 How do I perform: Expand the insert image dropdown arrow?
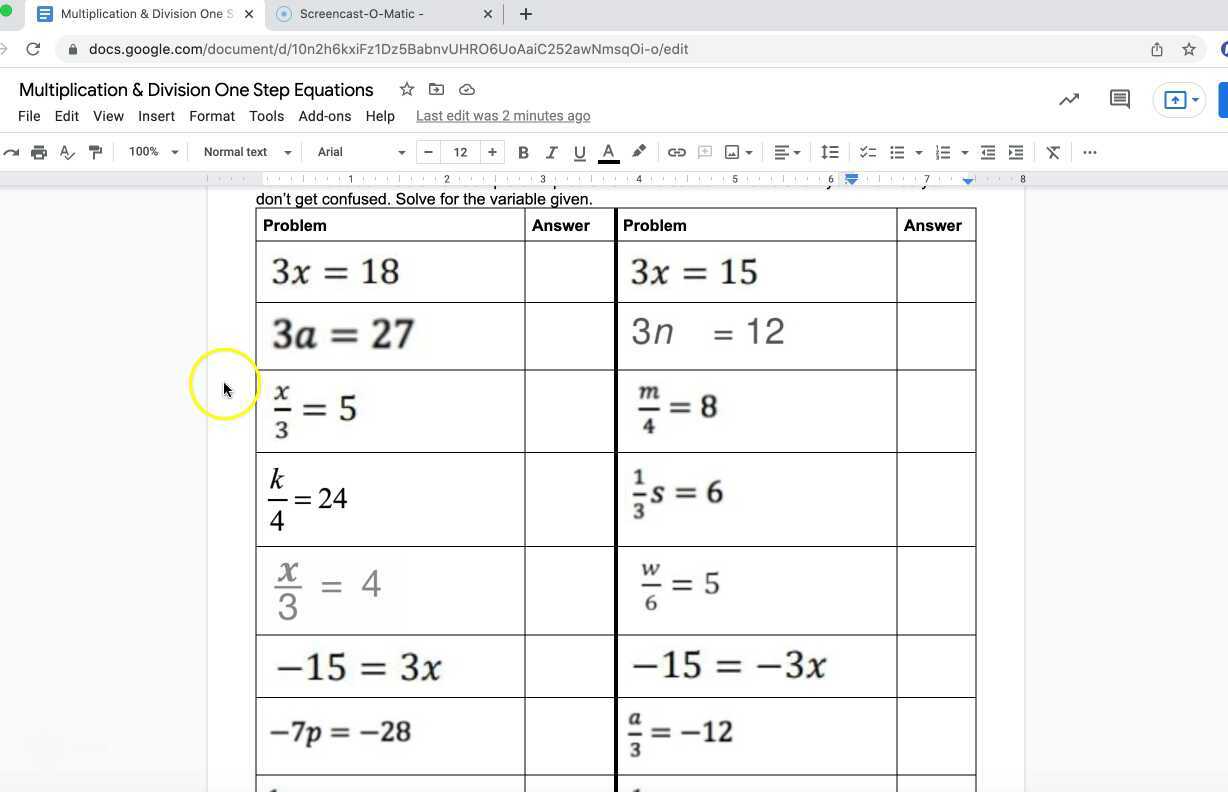[x=748, y=152]
